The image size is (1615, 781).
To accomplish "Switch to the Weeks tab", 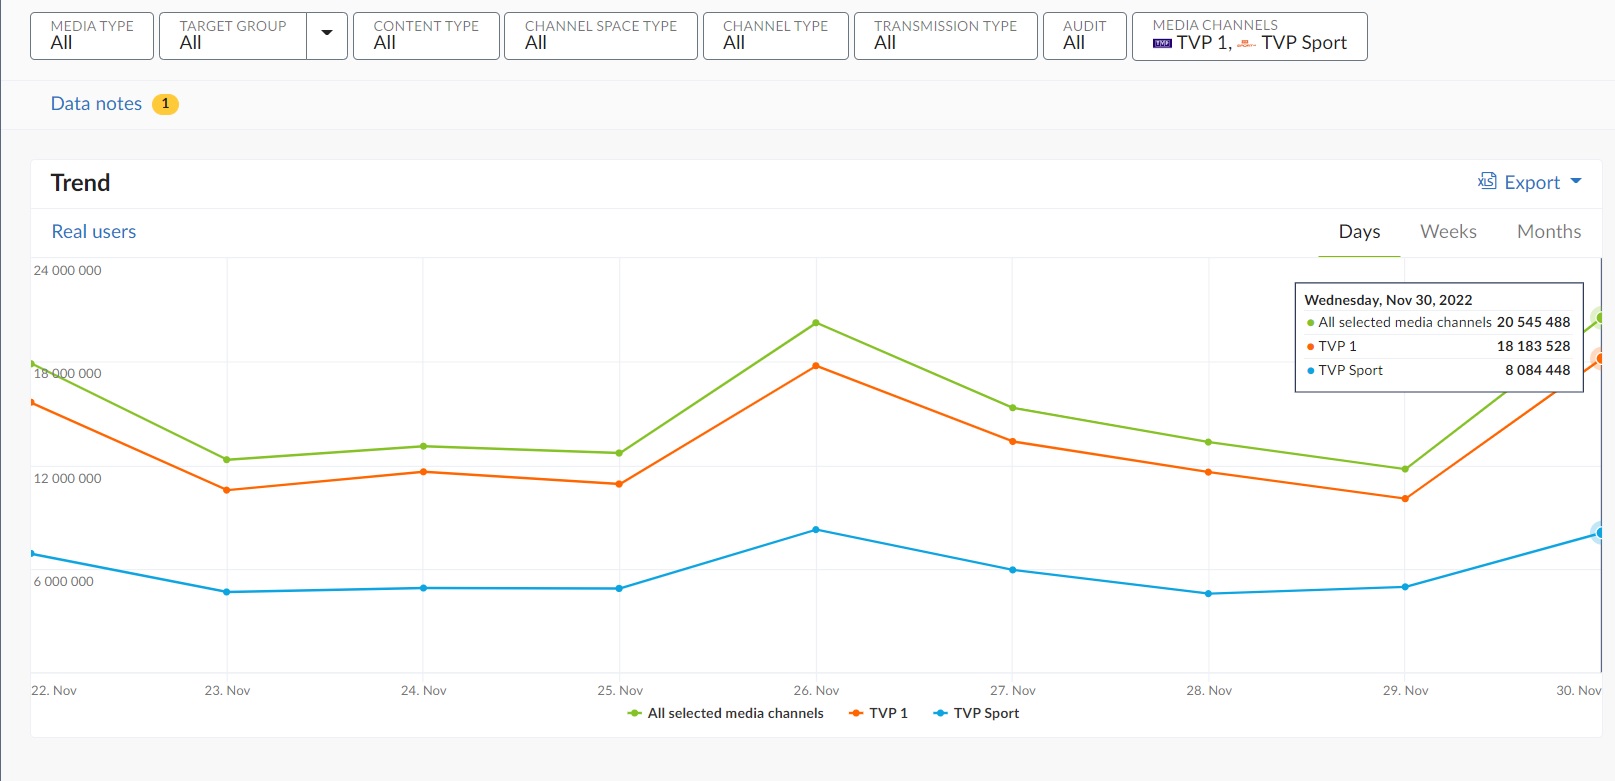I will [x=1448, y=232].
